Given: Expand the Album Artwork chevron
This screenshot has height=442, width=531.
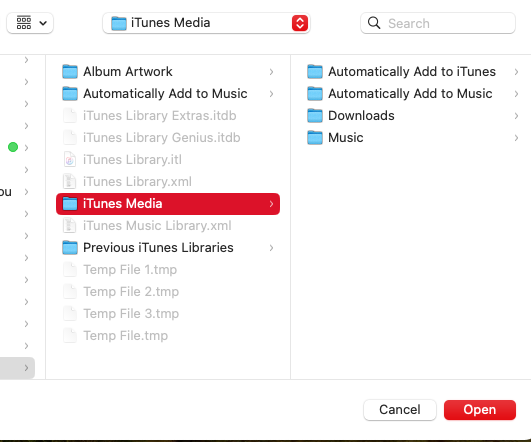Looking at the screenshot, I should pyautogui.click(x=271, y=72).
